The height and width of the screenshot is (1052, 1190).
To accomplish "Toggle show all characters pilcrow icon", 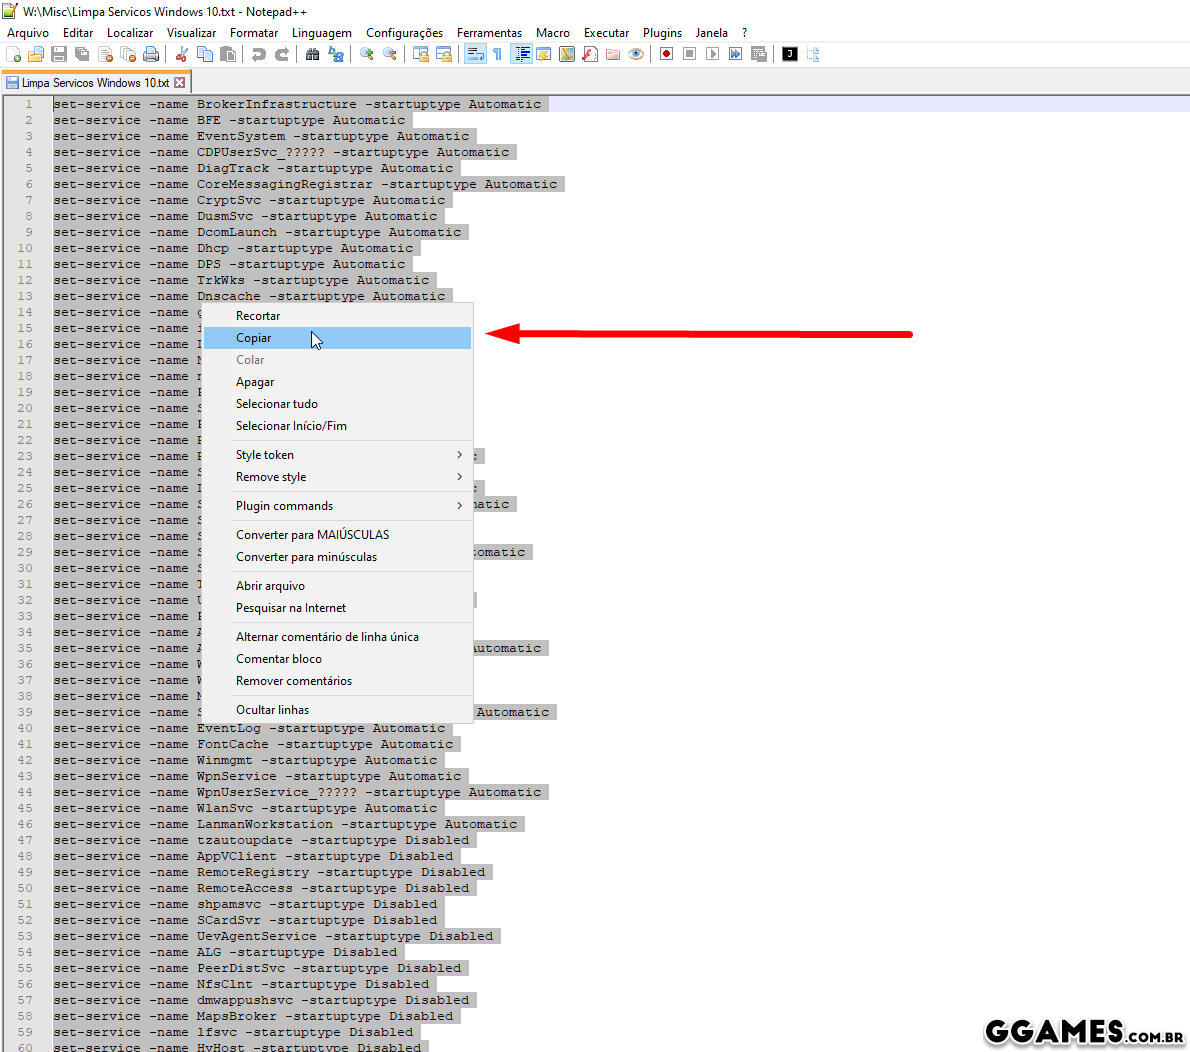I will click(498, 54).
